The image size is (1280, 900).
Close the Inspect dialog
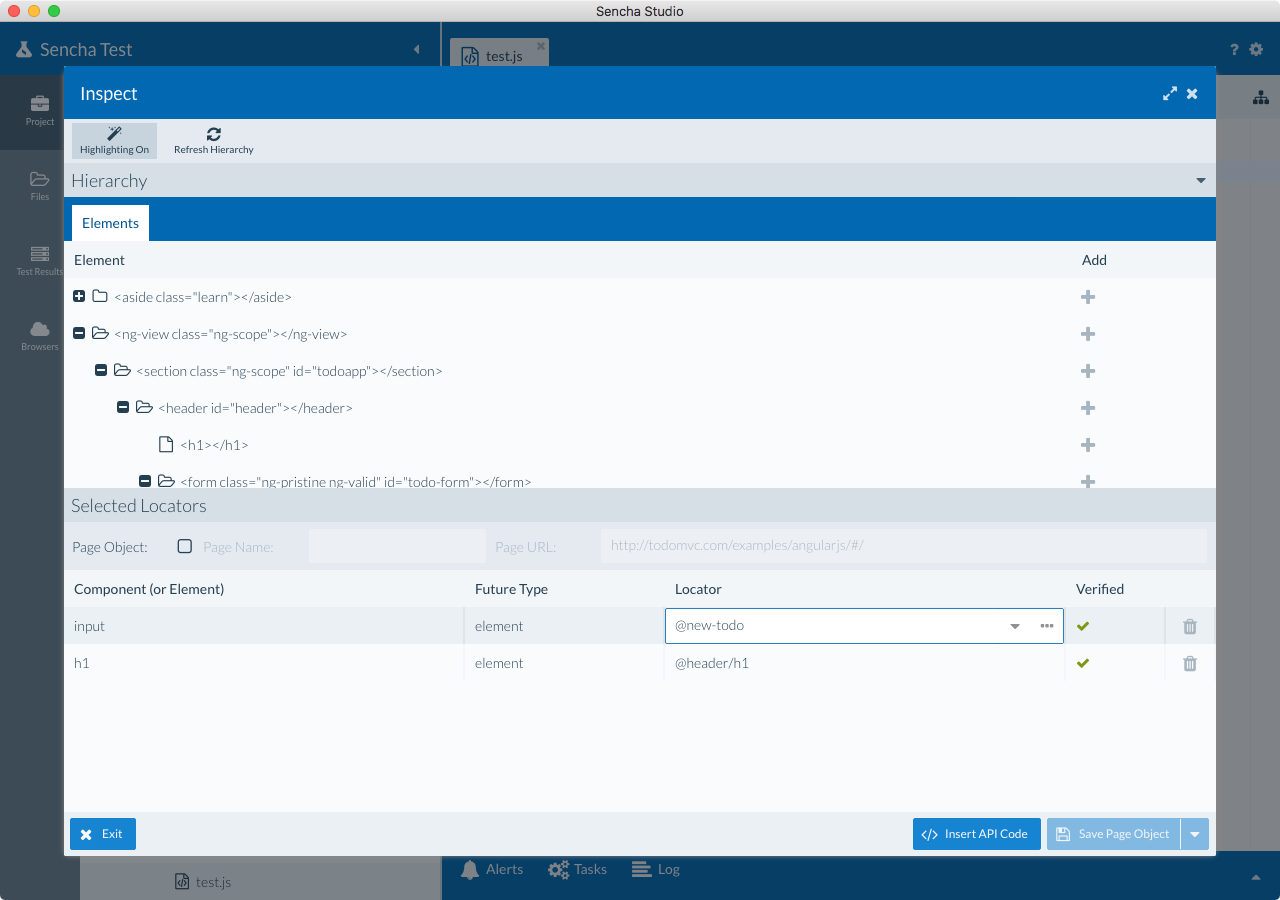coord(1192,93)
